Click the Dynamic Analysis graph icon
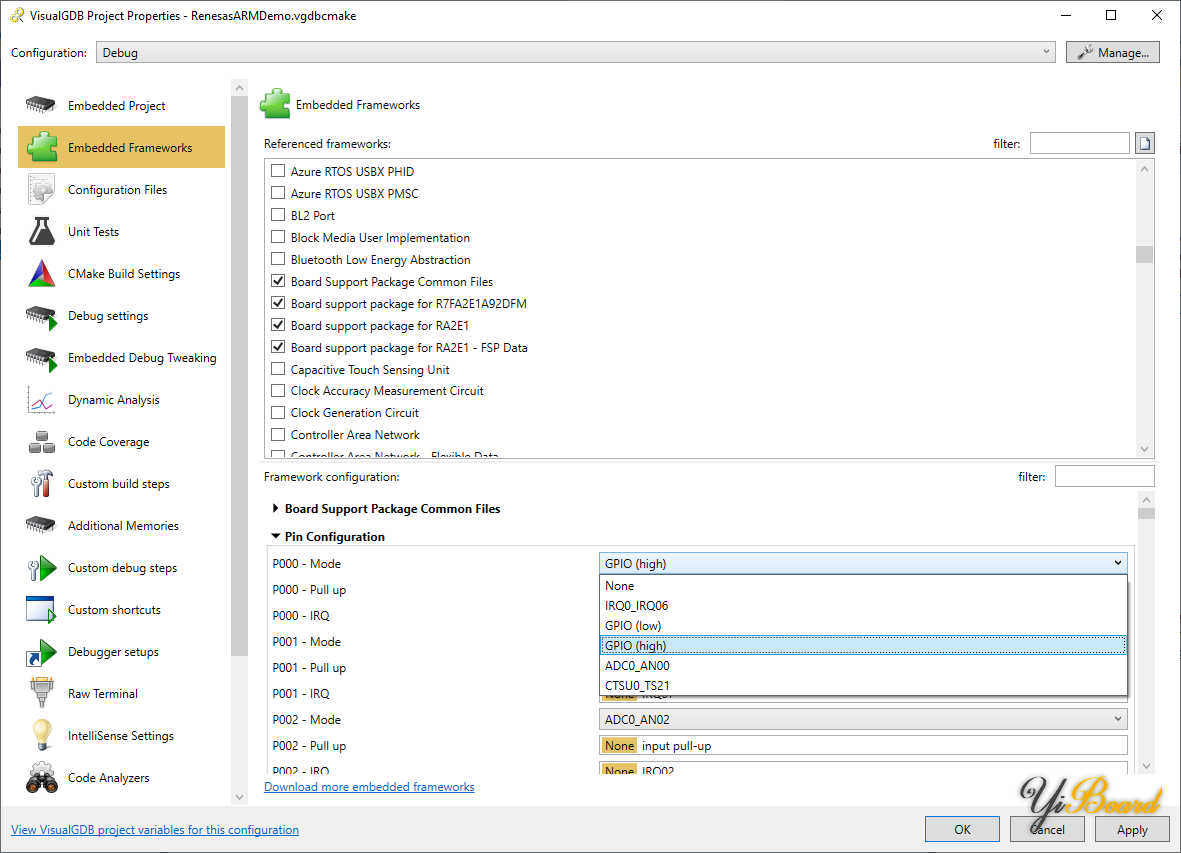Viewport: 1181px width, 853px height. 41,400
